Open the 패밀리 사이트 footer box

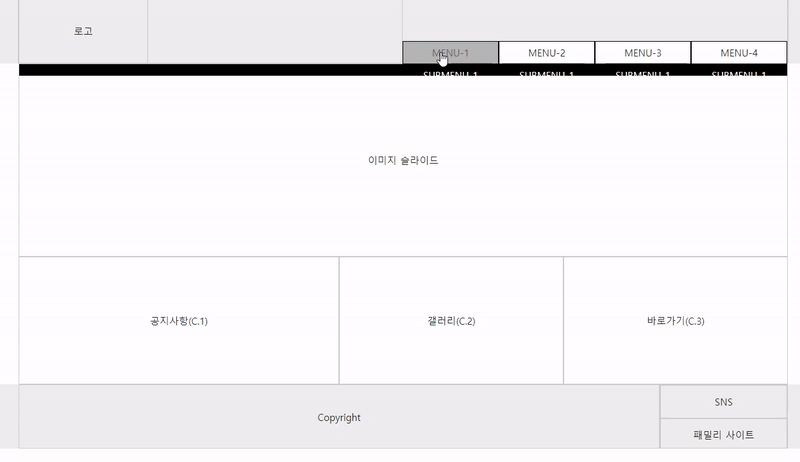723,434
